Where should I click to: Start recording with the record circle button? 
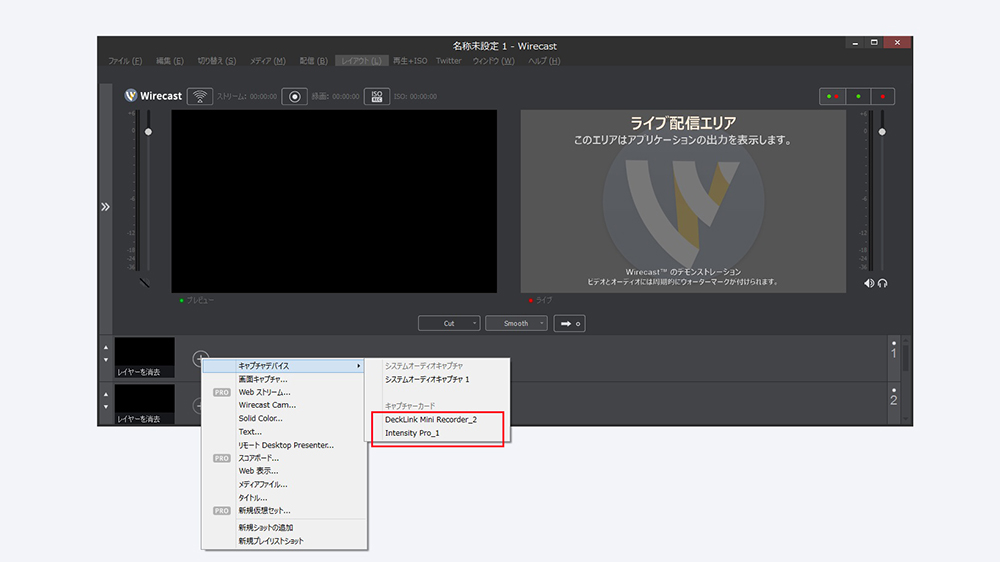click(x=295, y=96)
